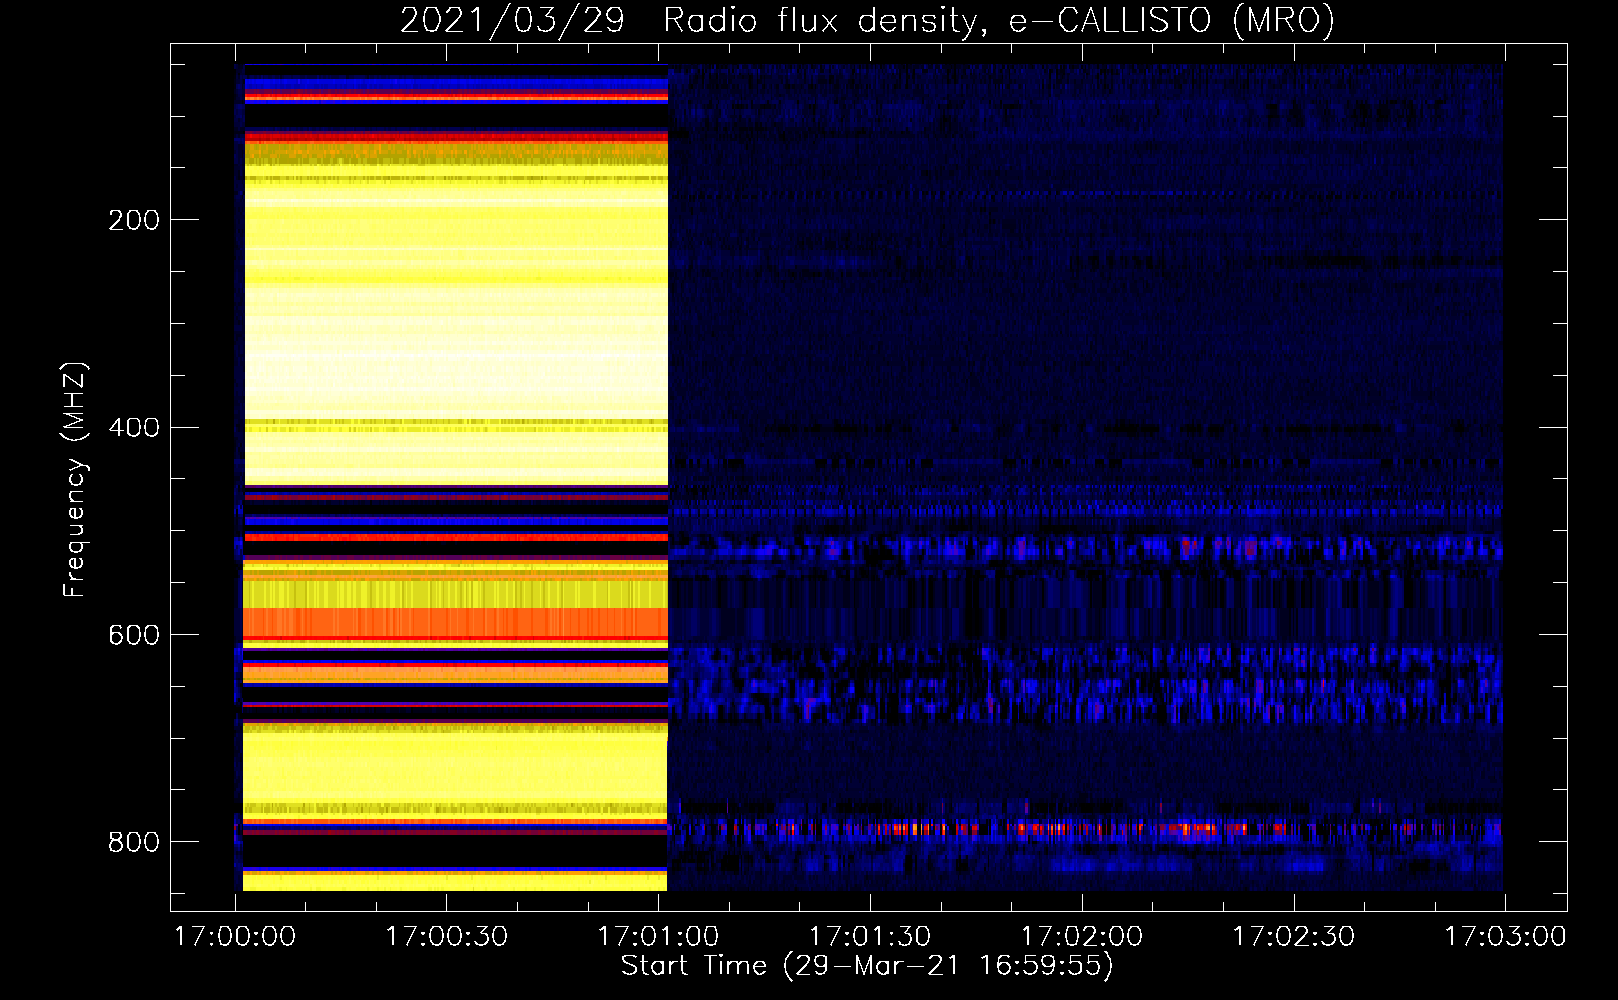The image size is (1618, 1000).
Task: Click the 600 frequency tick label
Action: coord(134,636)
